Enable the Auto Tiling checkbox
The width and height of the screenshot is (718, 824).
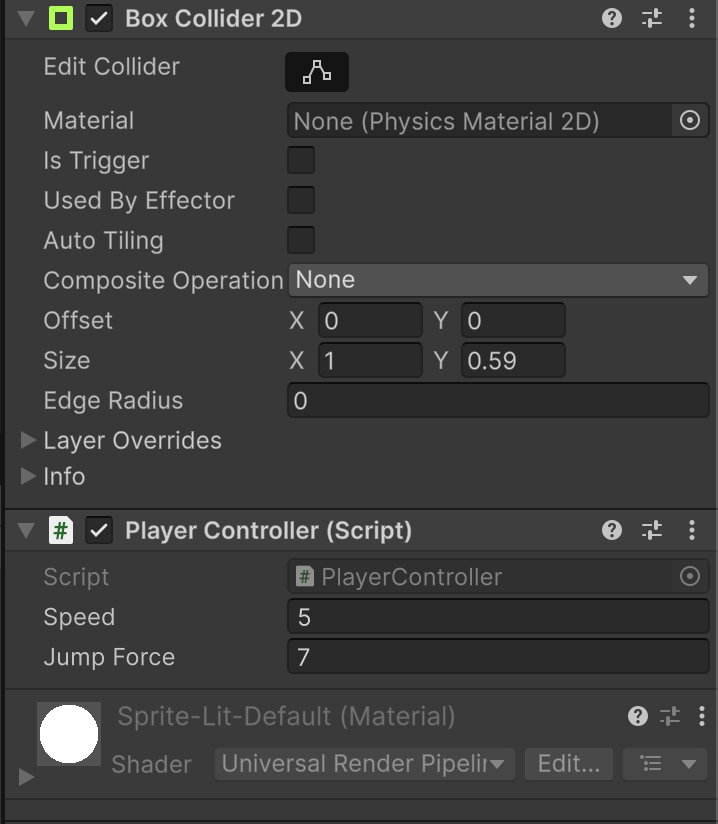(301, 240)
